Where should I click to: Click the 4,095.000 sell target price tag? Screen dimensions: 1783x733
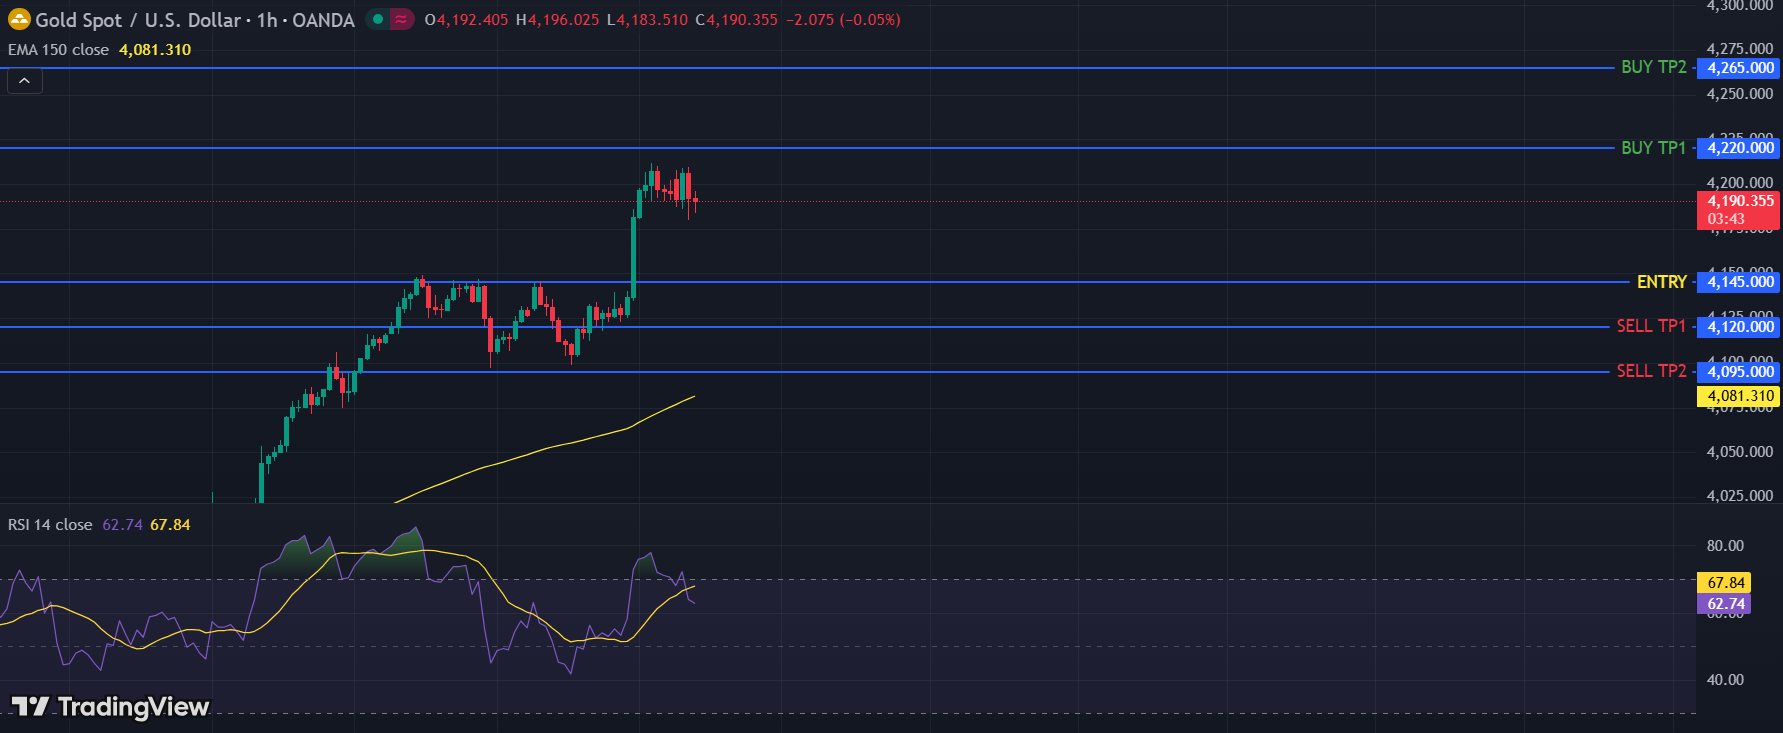click(1740, 372)
